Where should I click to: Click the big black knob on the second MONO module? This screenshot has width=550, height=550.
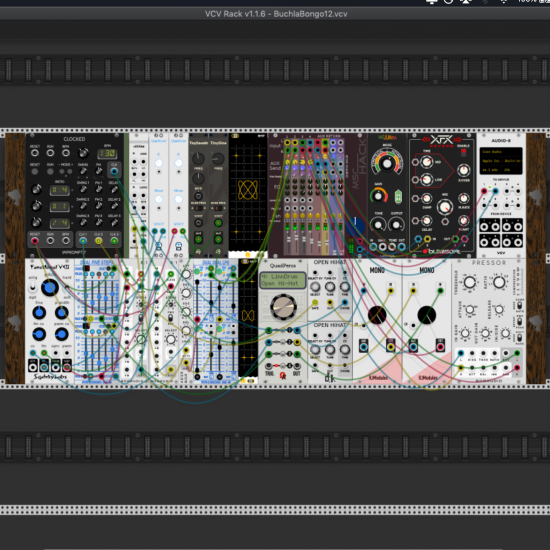[x=427, y=315]
